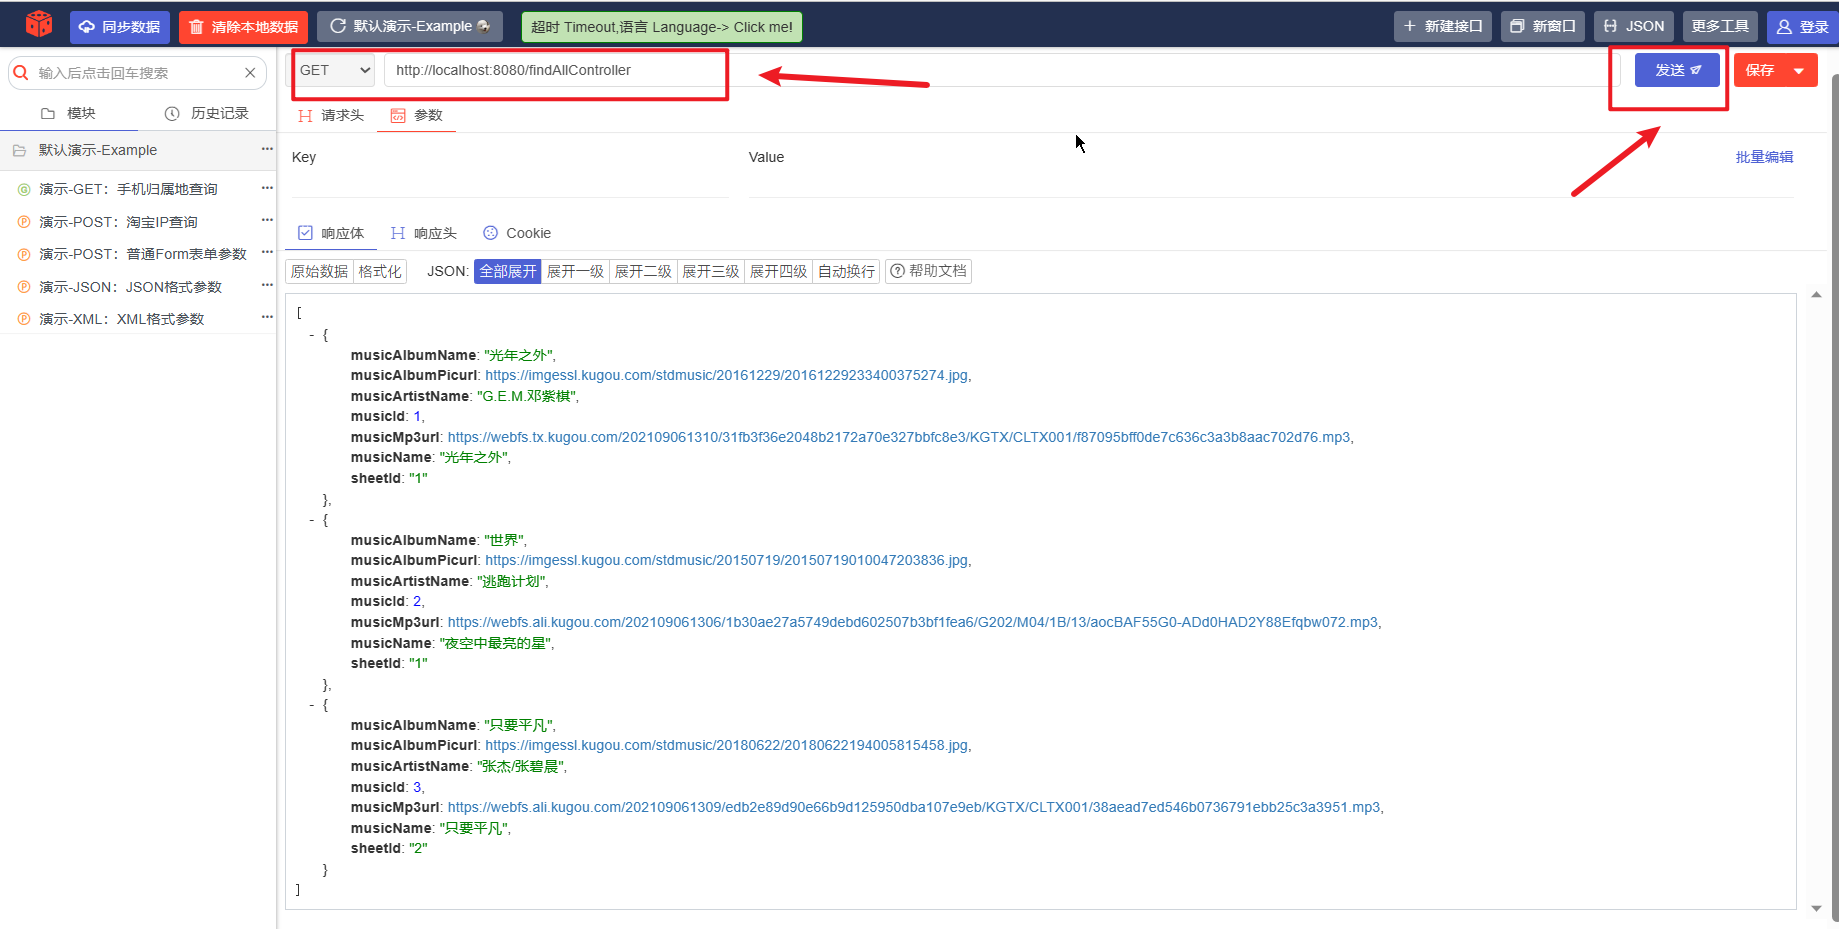This screenshot has height=929, width=1839.
Task: Open options for 淘宝IP查询 item
Action: point(267,220)
